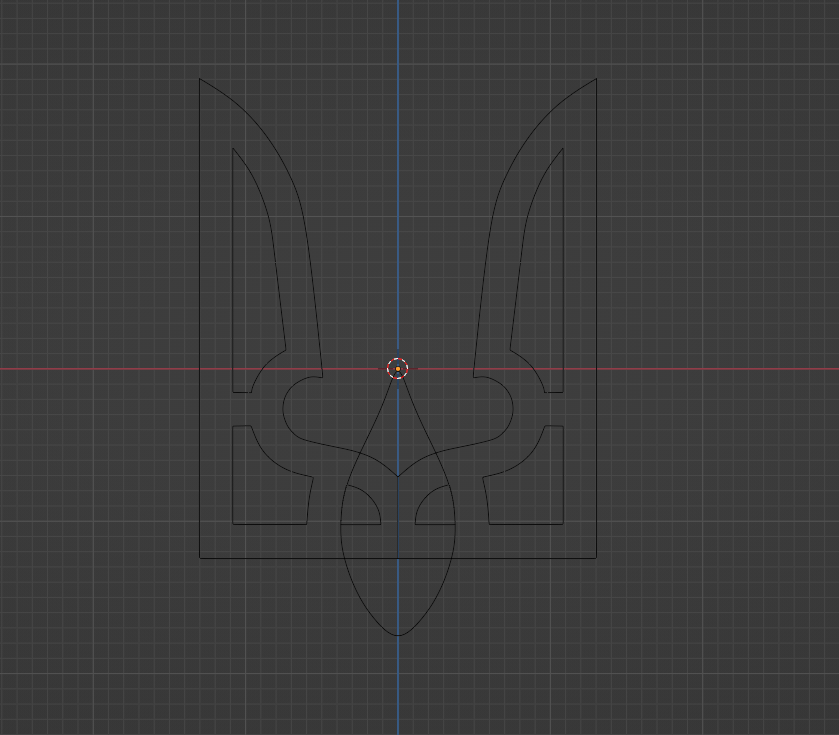
Task: Click the orange origin dot inside 3D cursor
Action: click(x=398, y=369)
